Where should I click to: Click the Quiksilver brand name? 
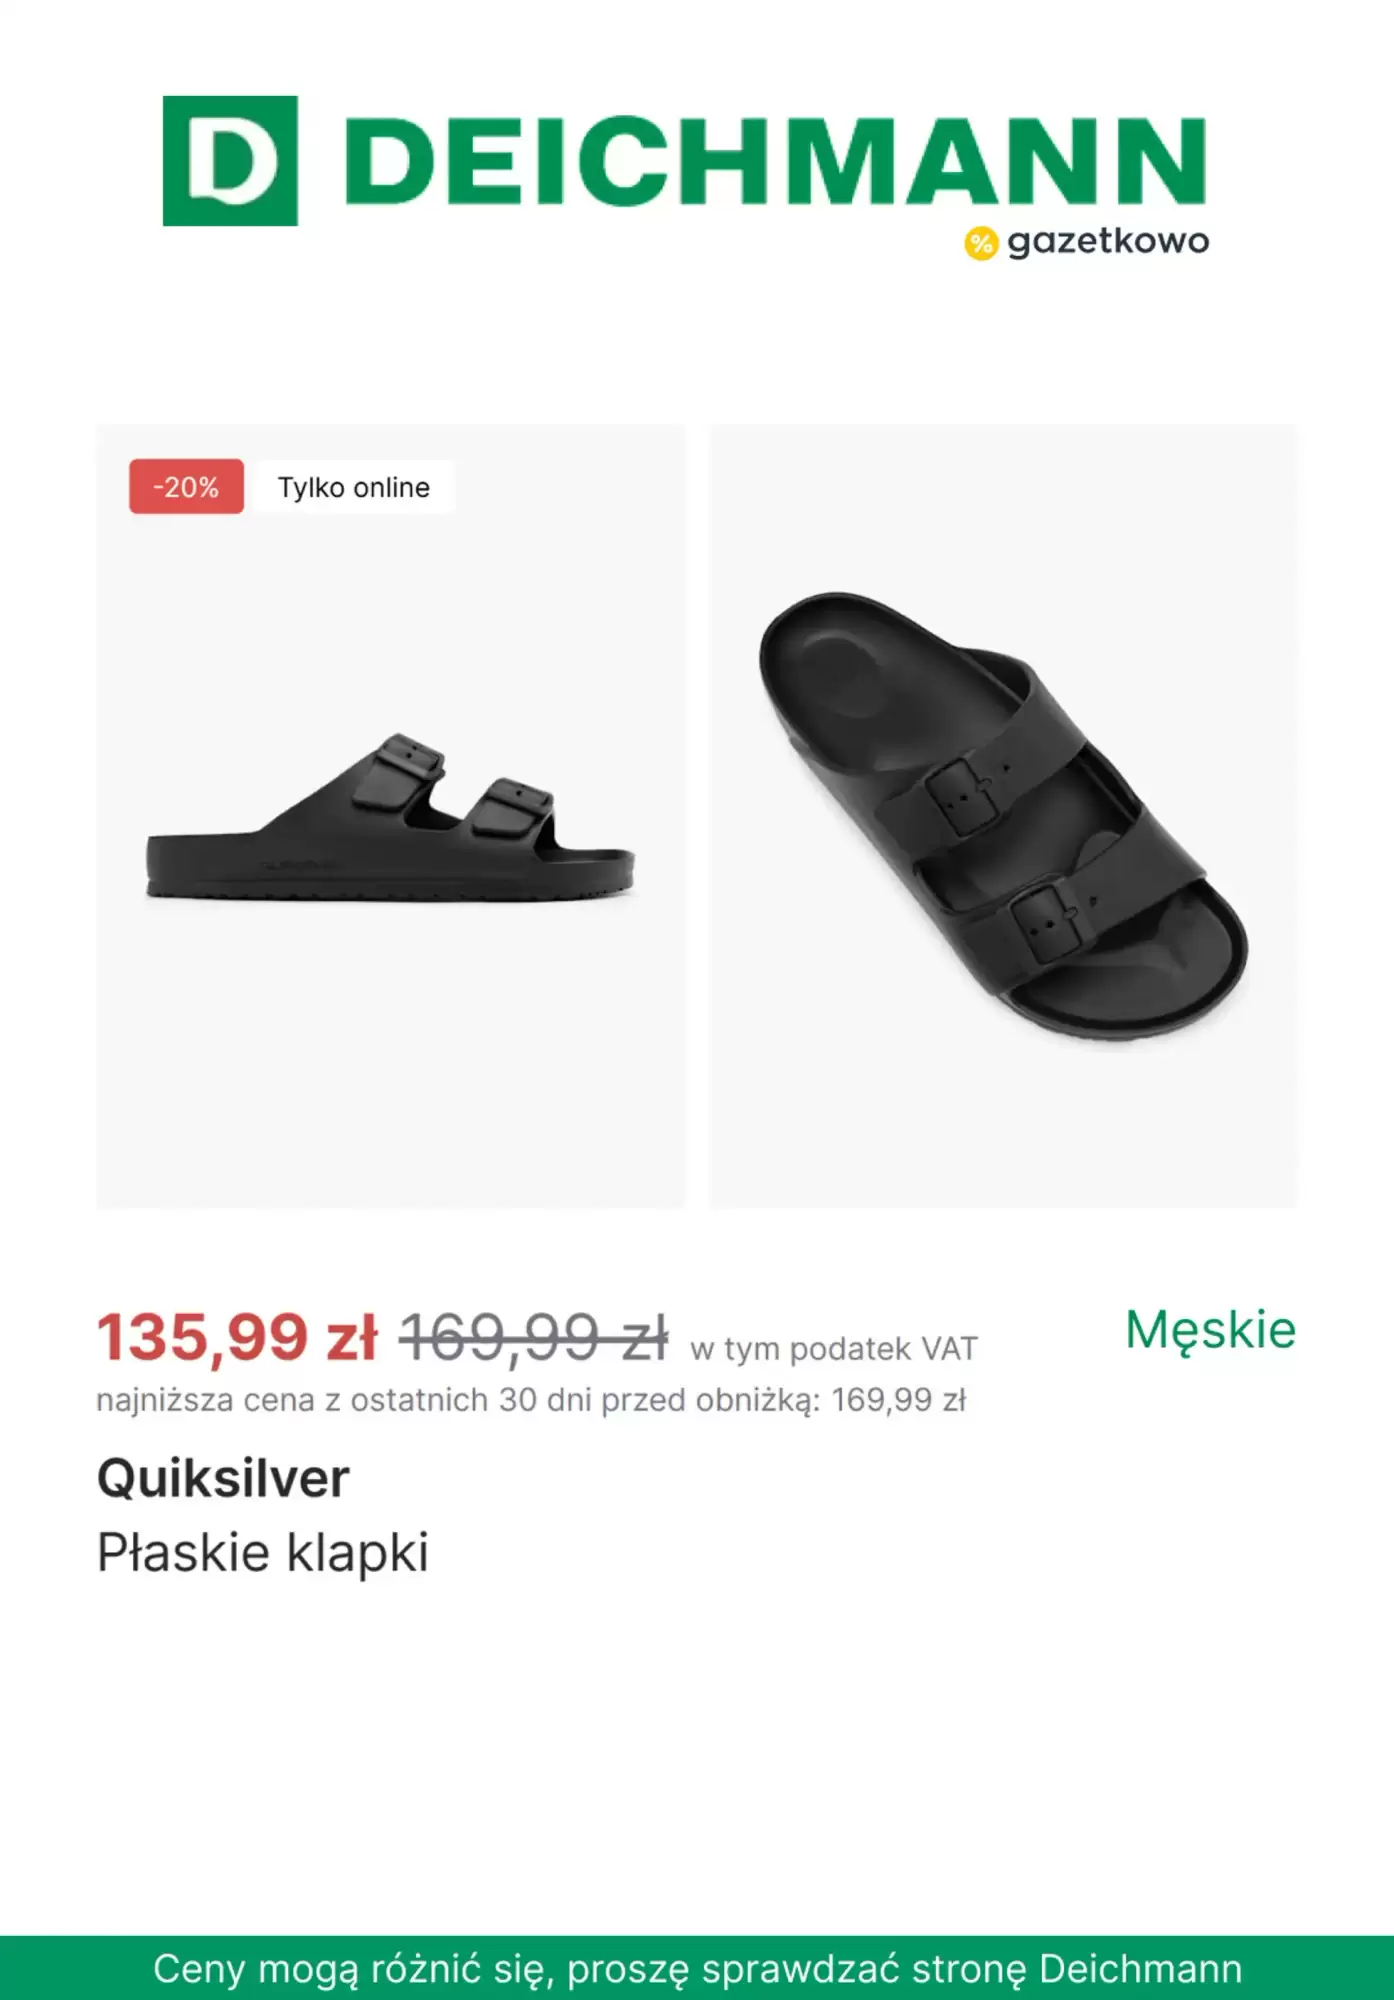[223, 1478]
